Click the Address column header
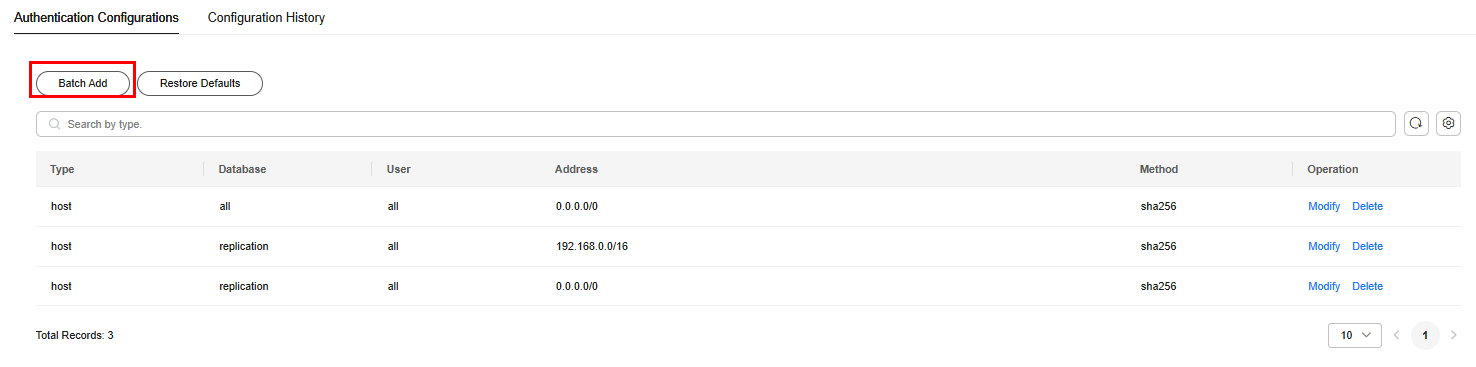The height and width of the screenshot is (367, 1476). (576, 169)
